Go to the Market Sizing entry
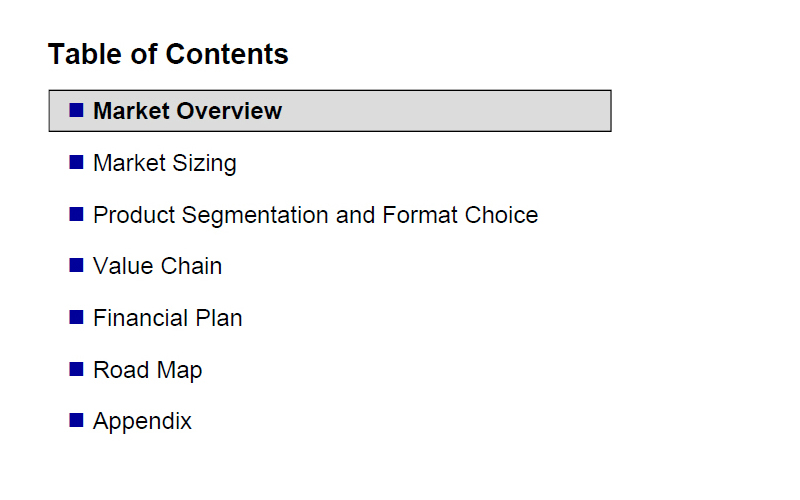Image resolution: width=800 pixels, height=500 pixels. 165,163
